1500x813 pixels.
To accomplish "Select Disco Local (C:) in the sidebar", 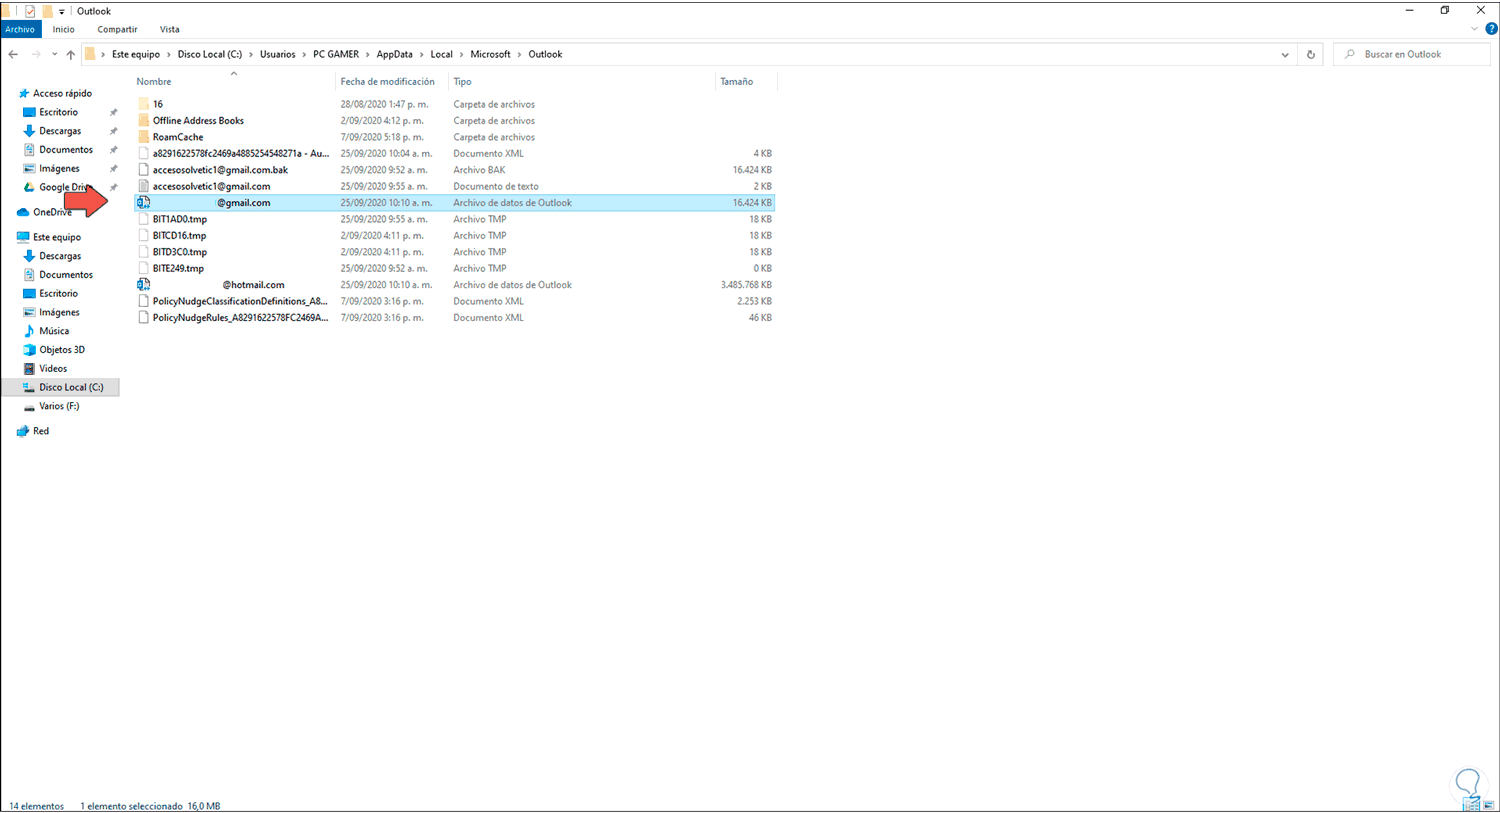I will 71,387.
